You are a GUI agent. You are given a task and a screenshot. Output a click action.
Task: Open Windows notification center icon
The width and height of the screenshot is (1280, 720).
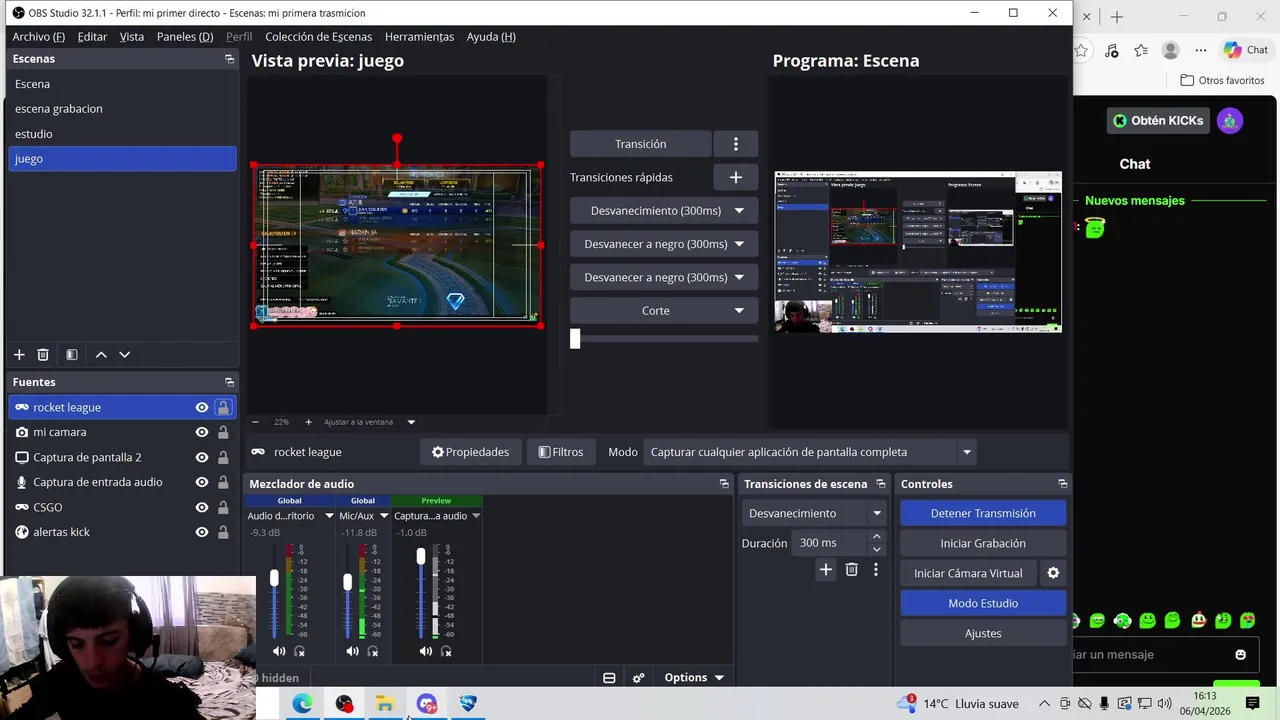(x=1253, y=704)
